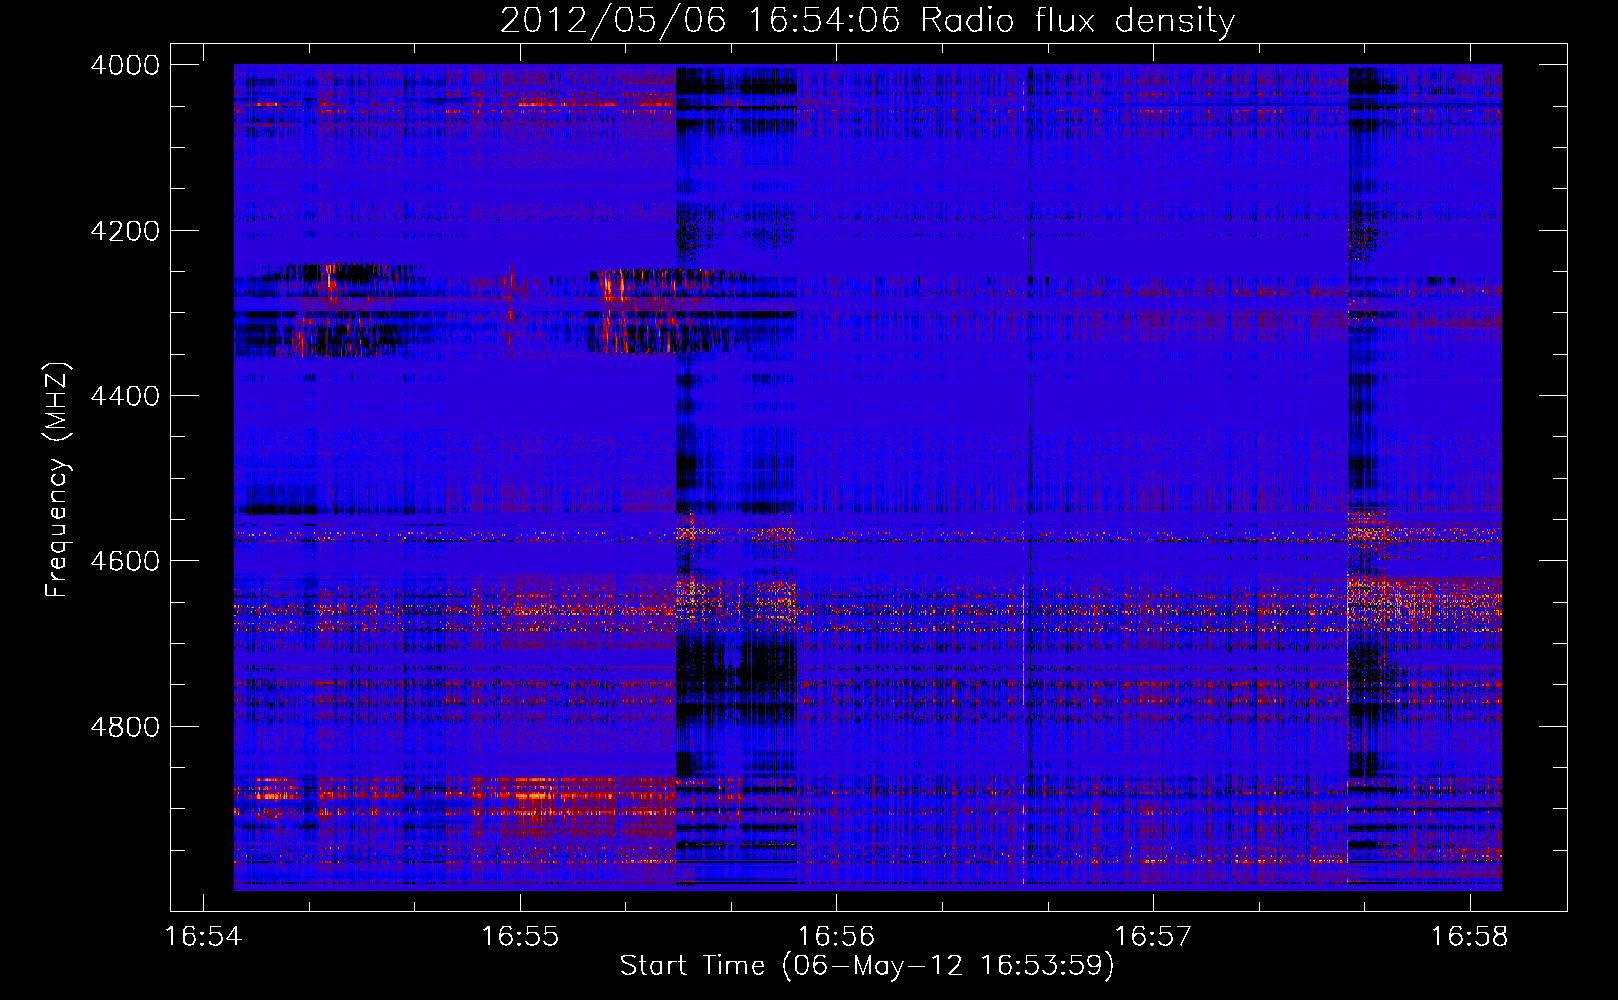The image size is (1618, 1000).
Task: Click the 16:56 time tick label
Action: 836,937
